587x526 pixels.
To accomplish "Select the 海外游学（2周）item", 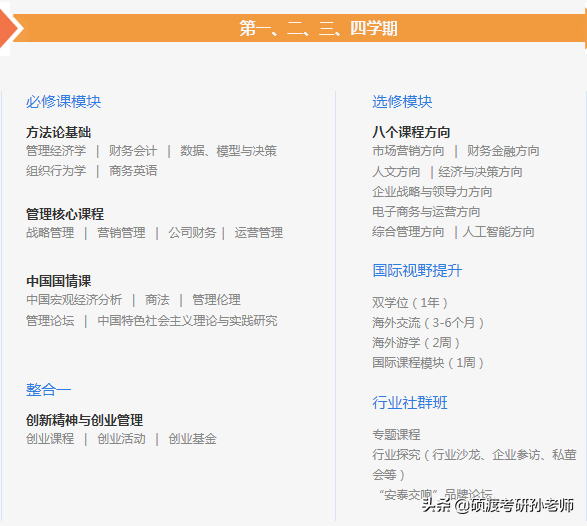I will 416,343.
